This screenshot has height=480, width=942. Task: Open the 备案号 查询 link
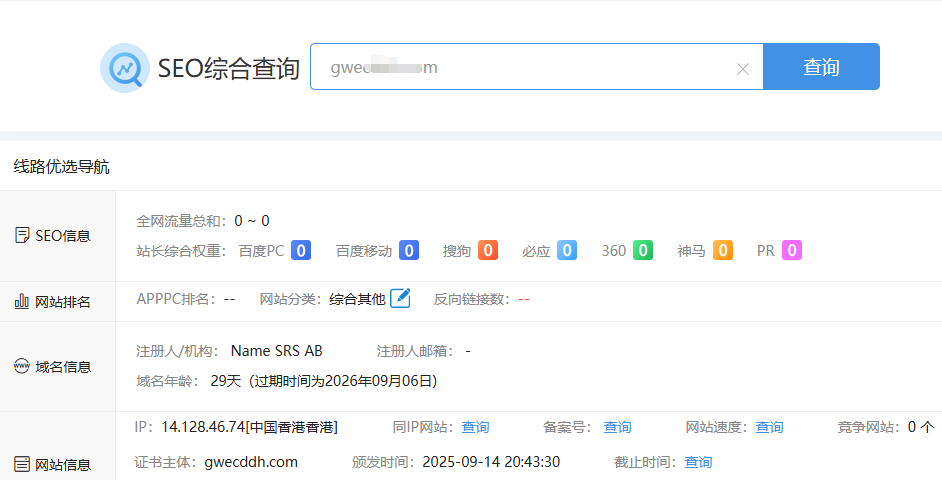point(617,427)
